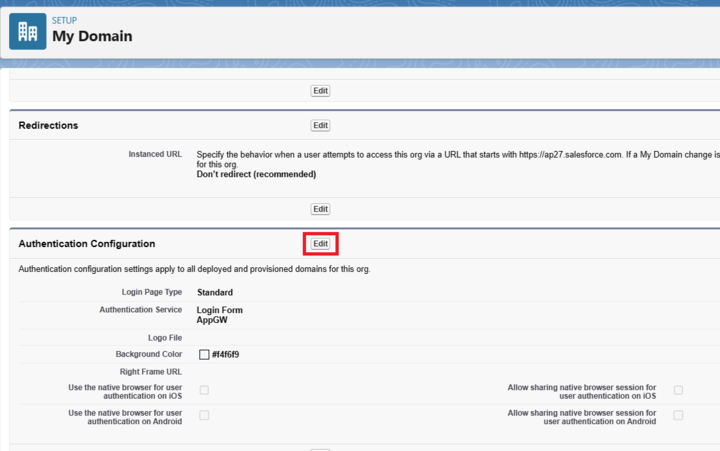The width and height of the screenshot is (720, 451).
Task: Click the AppGW authentication service entry
Action: coord(213,321)
